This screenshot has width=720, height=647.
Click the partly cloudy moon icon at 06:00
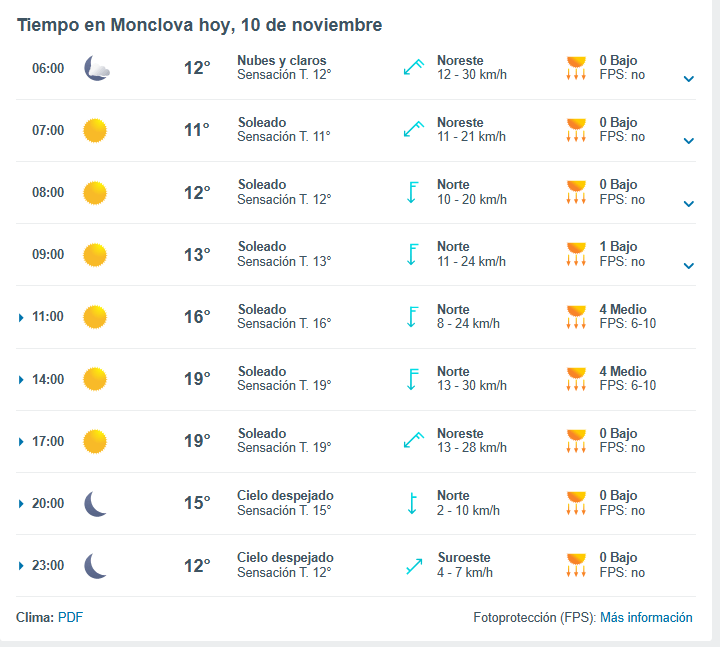click(x=97, y=68)
